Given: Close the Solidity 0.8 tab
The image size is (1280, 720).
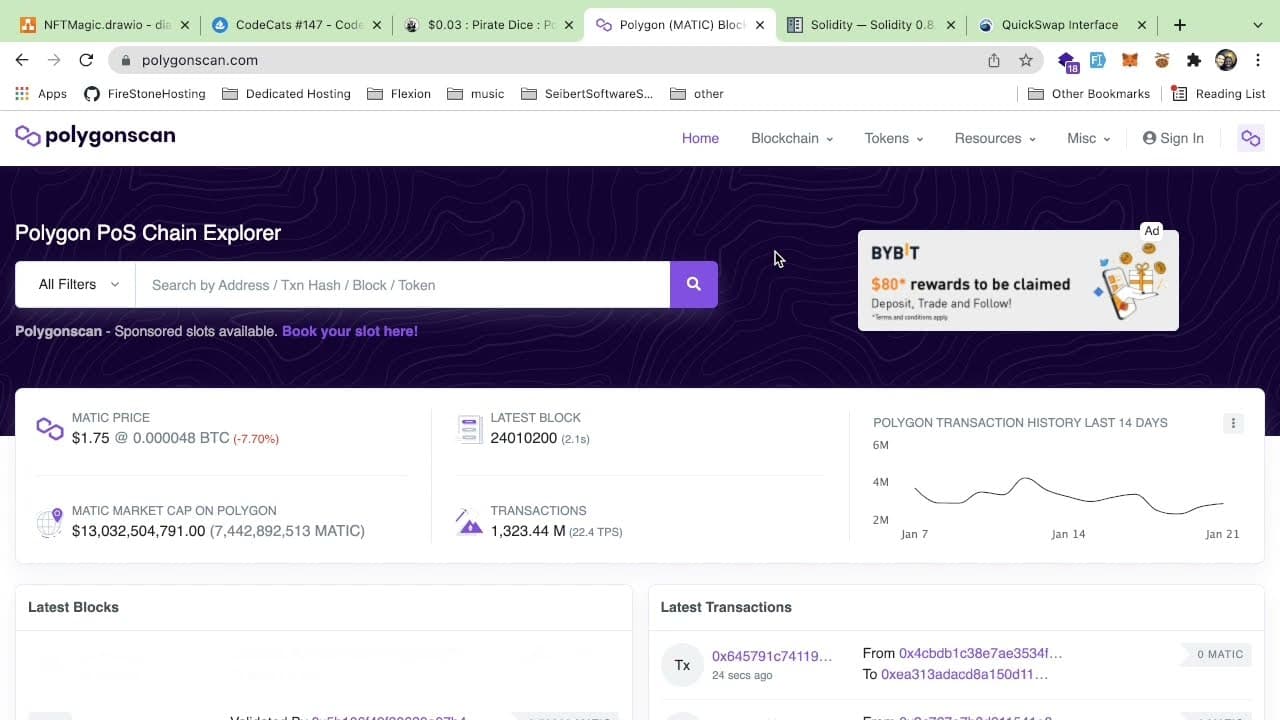Looking at the screenshot, I should click(x=950, y=25).
